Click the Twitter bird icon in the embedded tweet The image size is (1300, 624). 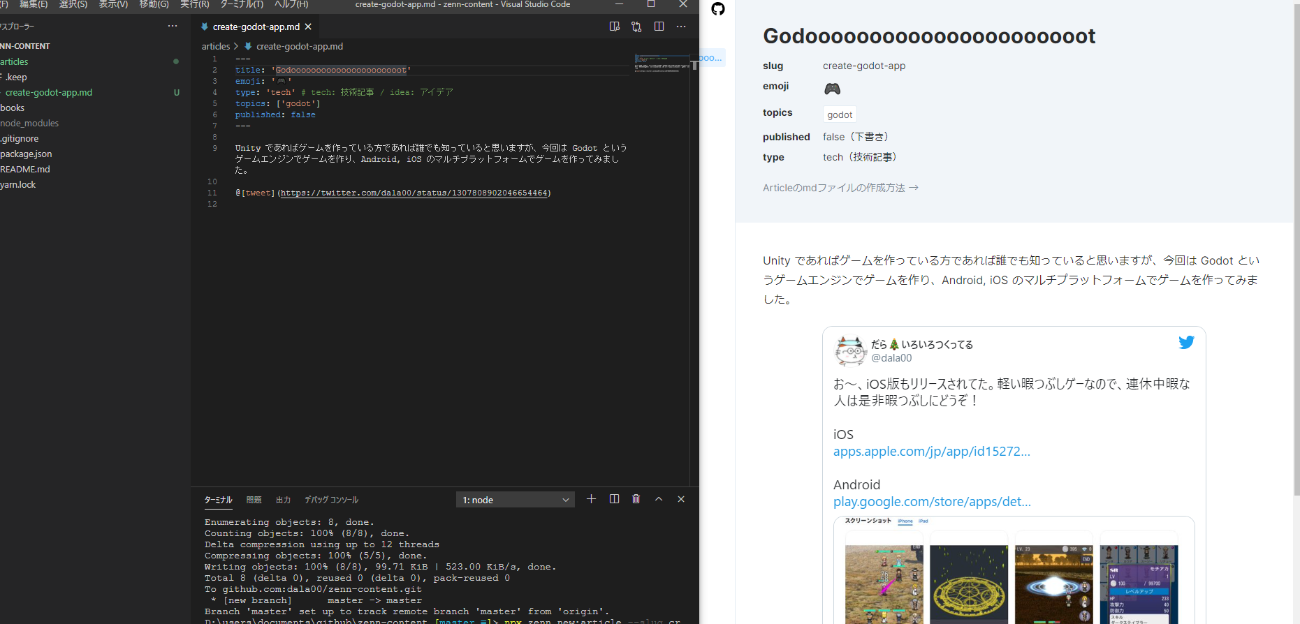pyautogui.click(x=1186, y=342)
